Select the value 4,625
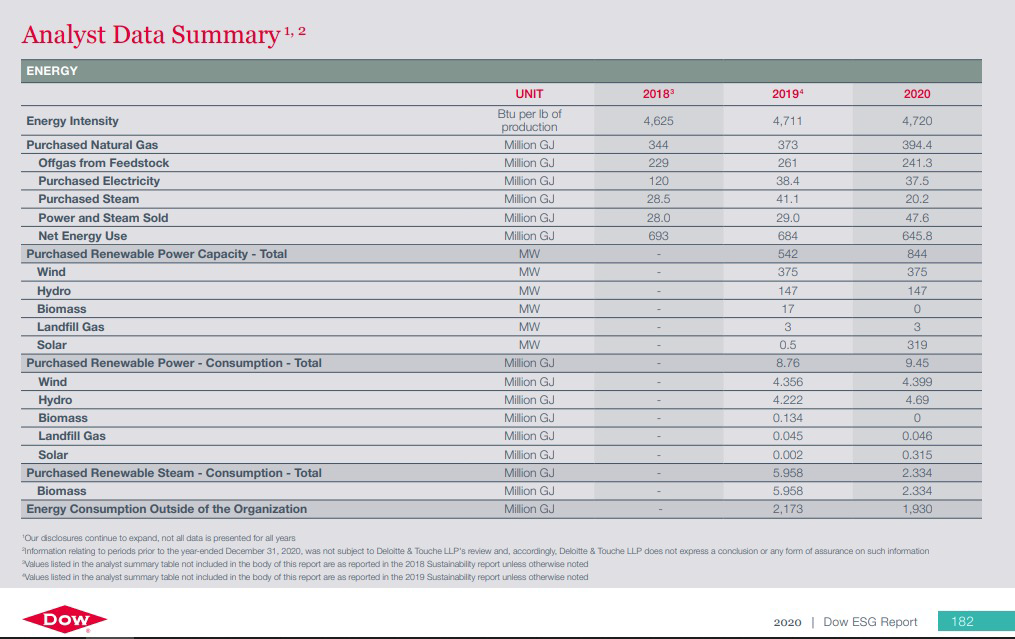Screen dimensions: 1015x639 [x=658, y=121]
